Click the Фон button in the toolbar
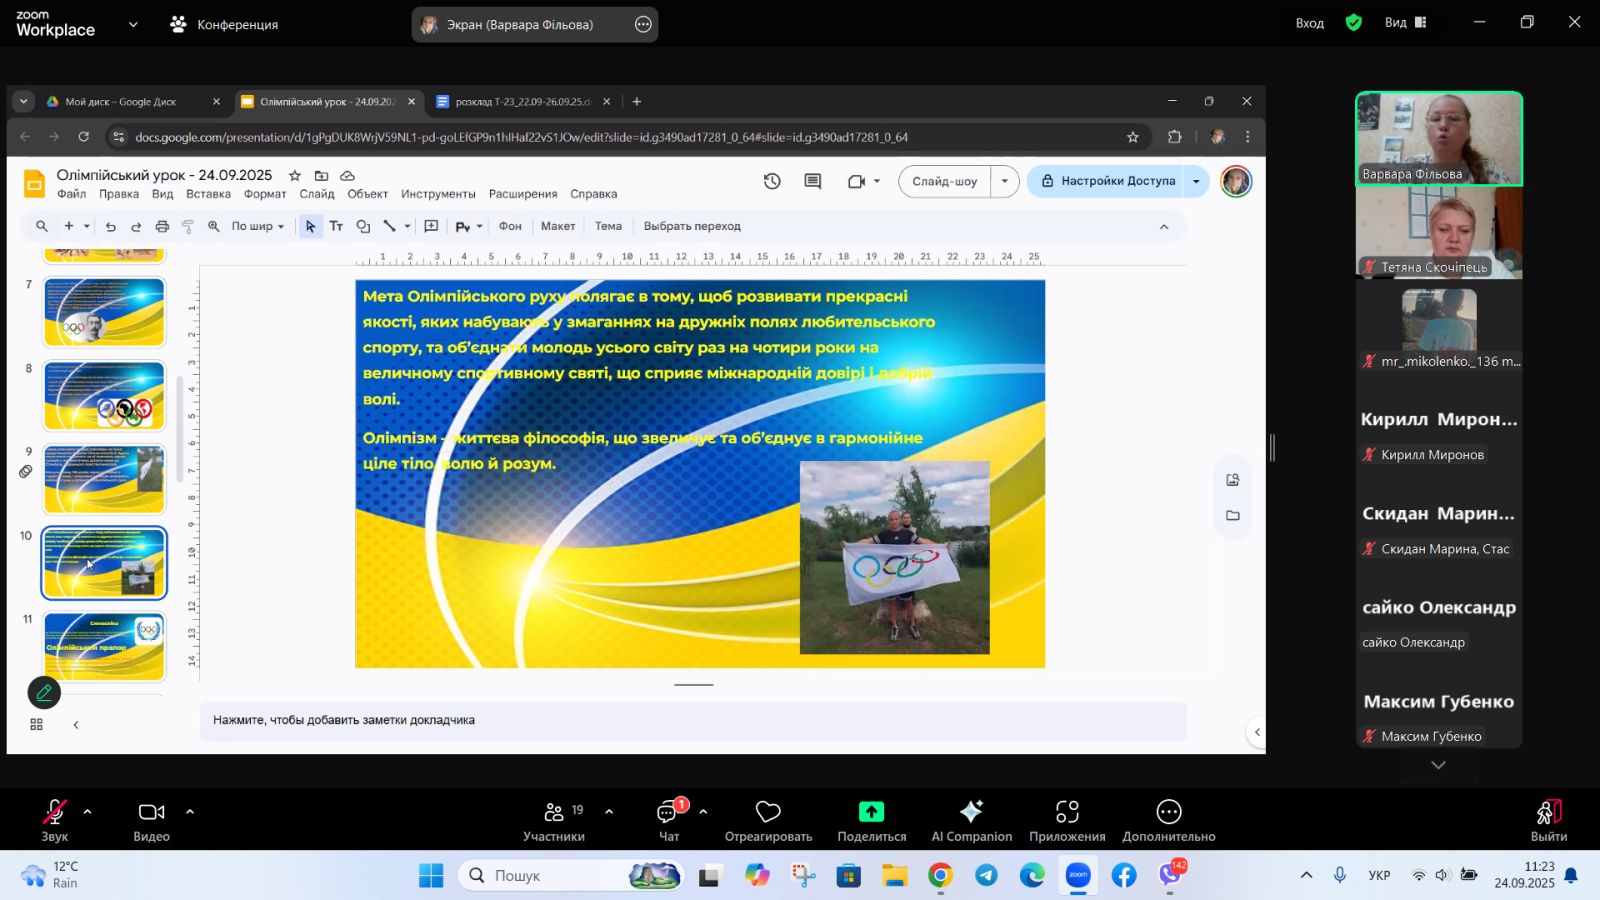 point(510,226)
